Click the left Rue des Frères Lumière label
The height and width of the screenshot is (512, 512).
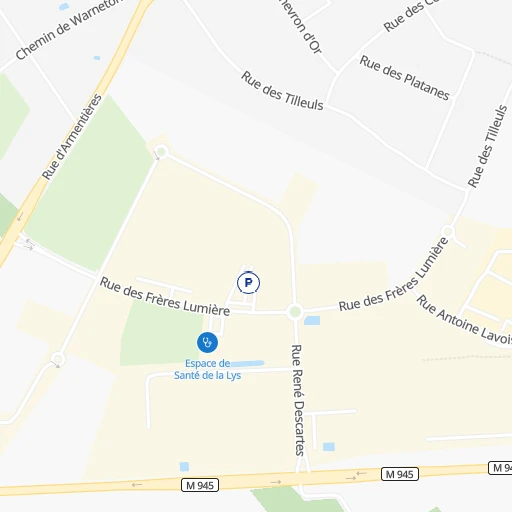pyautogui.click(x=165, y=296)
